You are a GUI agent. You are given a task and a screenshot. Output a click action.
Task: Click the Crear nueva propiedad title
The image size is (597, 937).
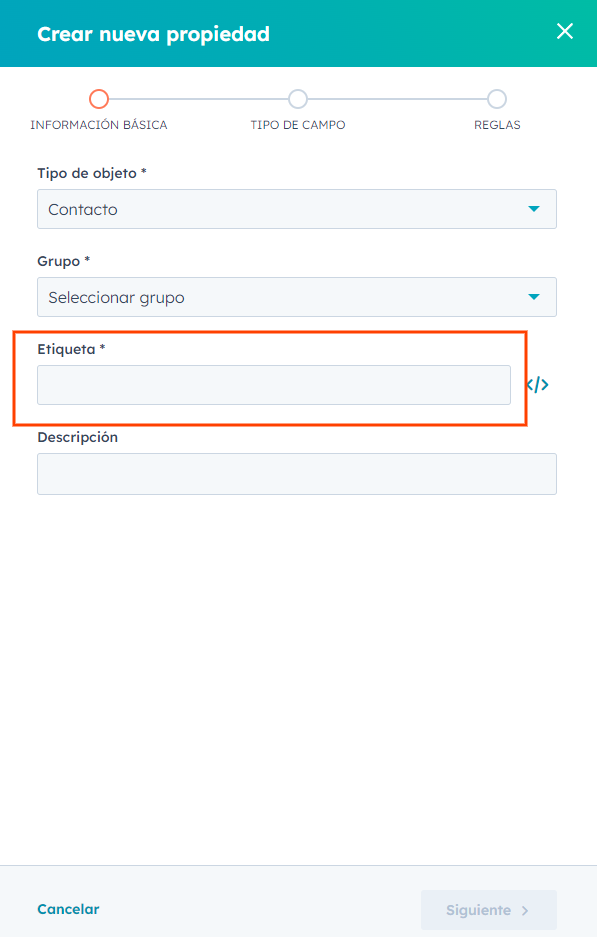[154, 34]
